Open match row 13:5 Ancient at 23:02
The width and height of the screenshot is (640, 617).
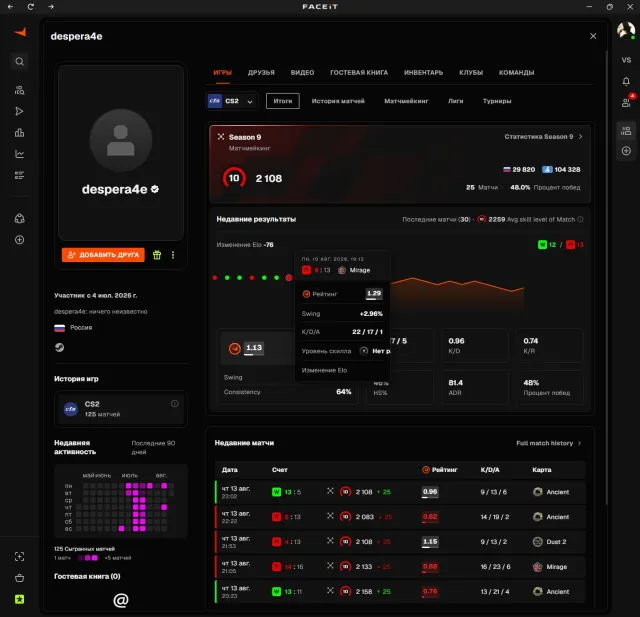pyautogui.click(x=400, y=492)
